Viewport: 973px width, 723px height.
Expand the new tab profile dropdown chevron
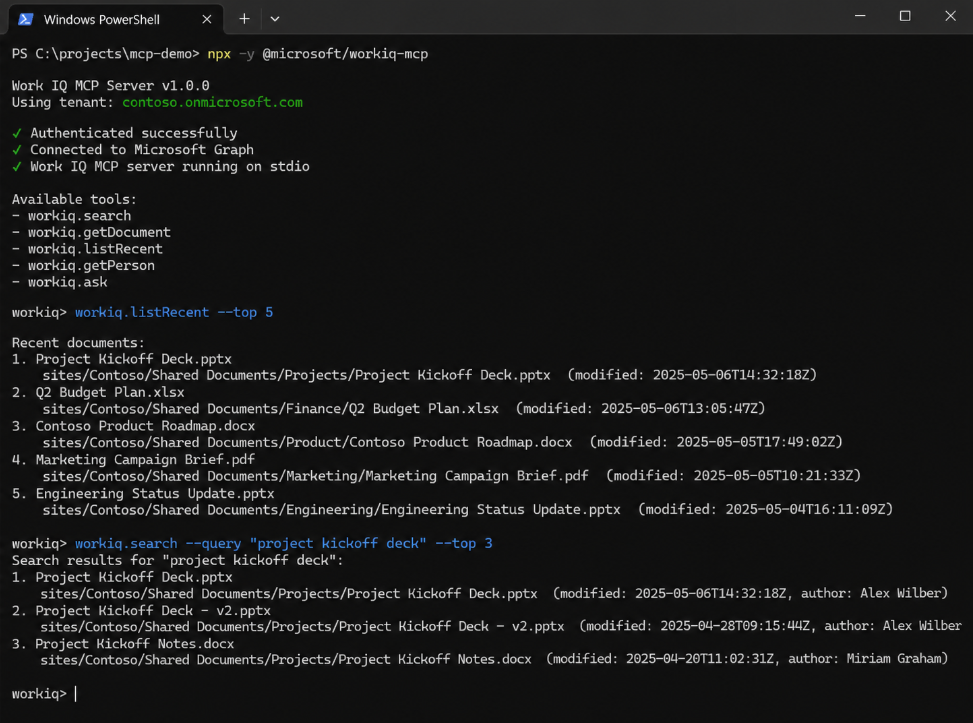click(x=275, y=19)
